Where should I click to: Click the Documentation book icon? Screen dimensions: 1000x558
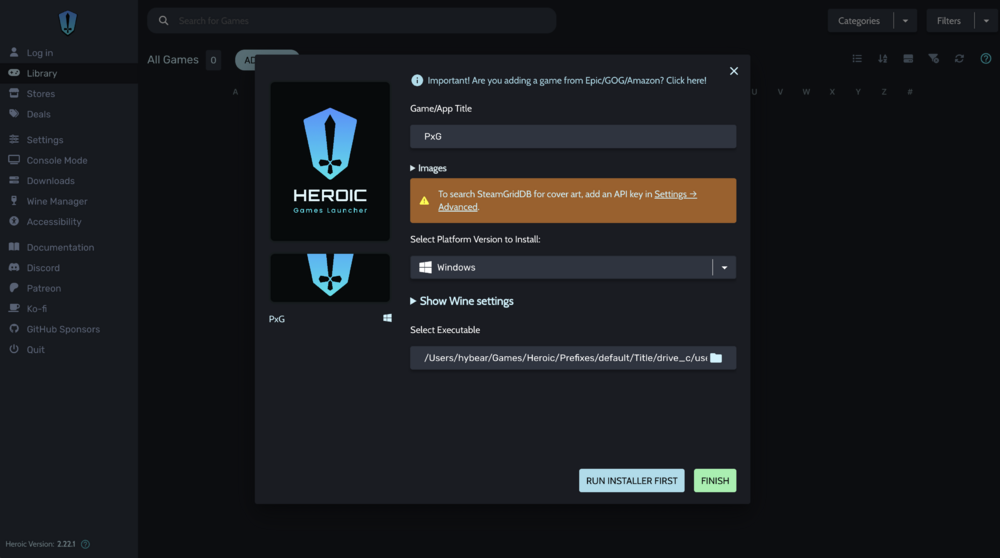[x=14, y=247]
